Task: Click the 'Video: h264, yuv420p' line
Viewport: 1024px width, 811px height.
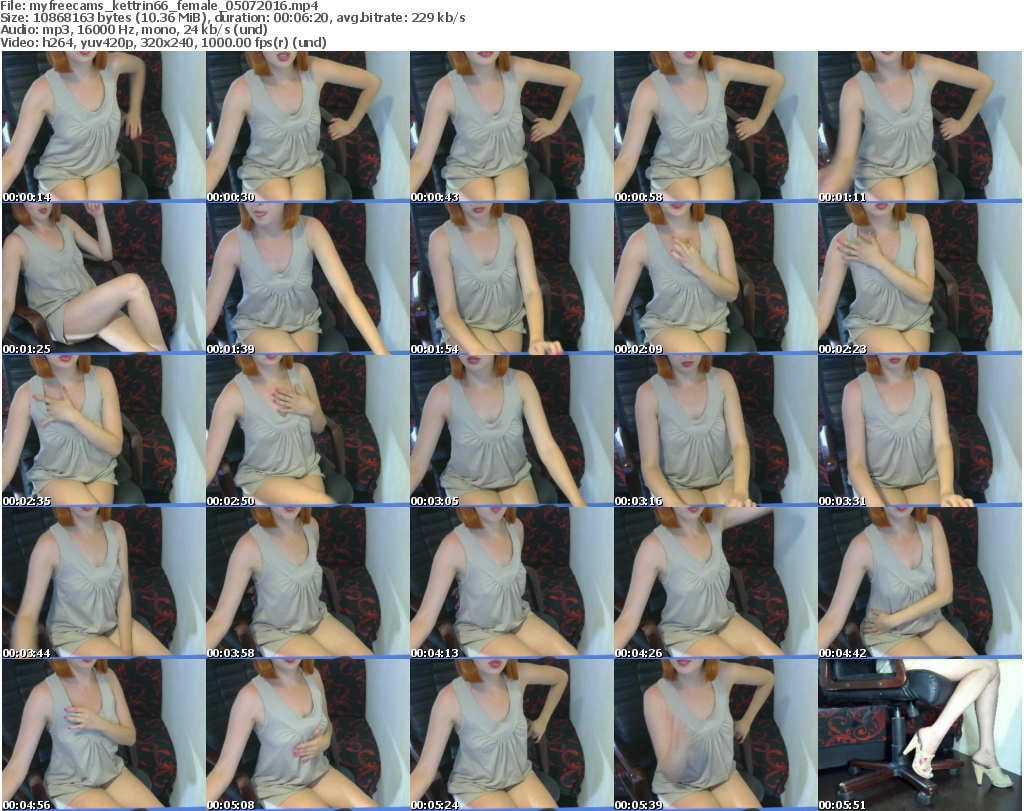Action: pos(163,42)
